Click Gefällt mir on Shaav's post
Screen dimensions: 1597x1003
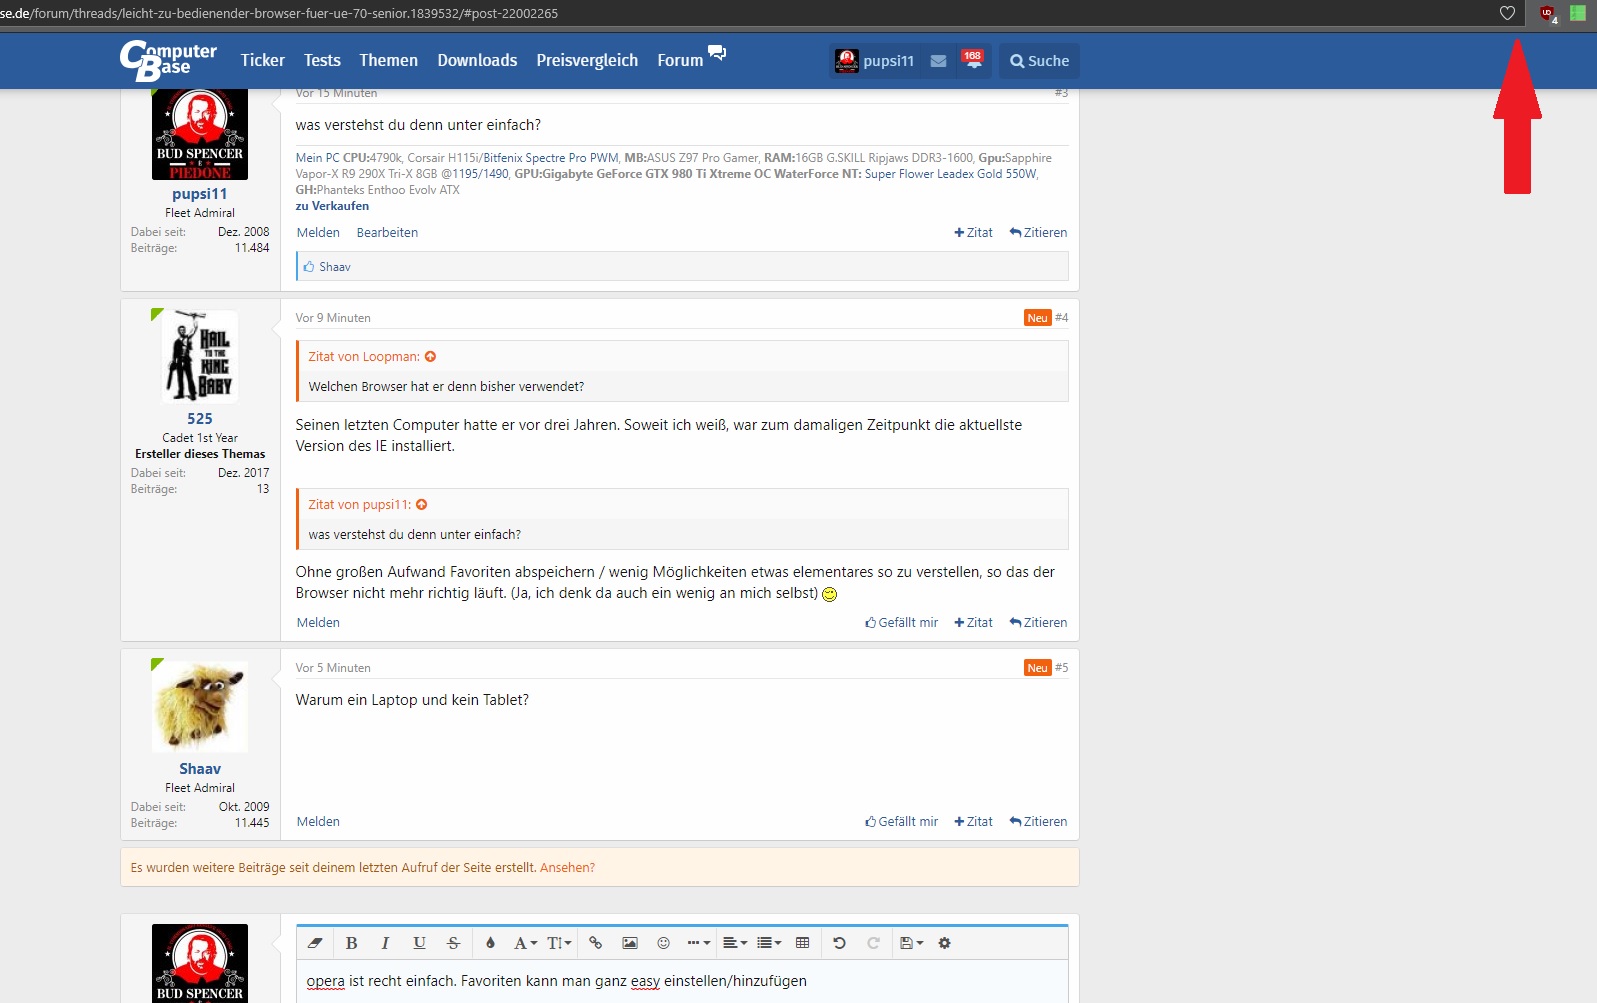[x=901, y=822]
